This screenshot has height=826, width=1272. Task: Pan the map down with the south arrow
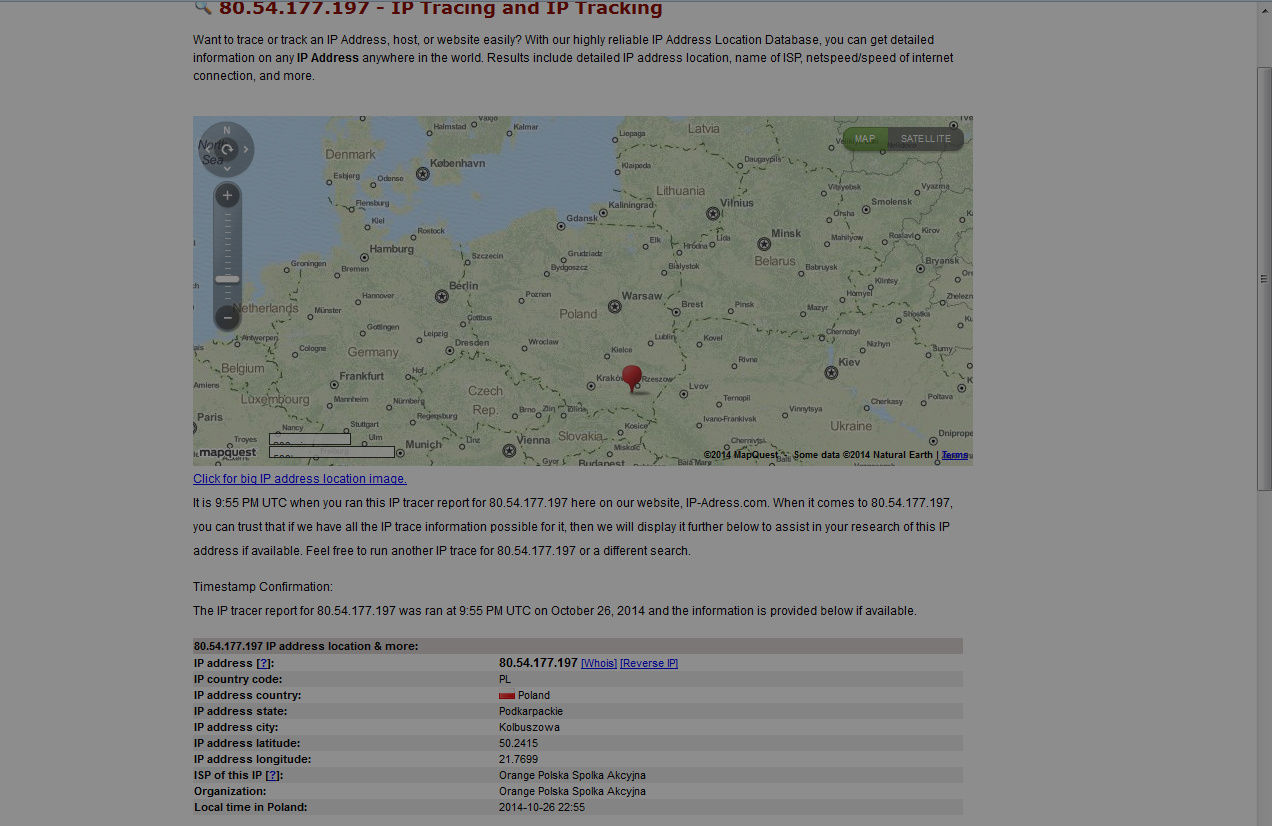click(x=226, y=169)
